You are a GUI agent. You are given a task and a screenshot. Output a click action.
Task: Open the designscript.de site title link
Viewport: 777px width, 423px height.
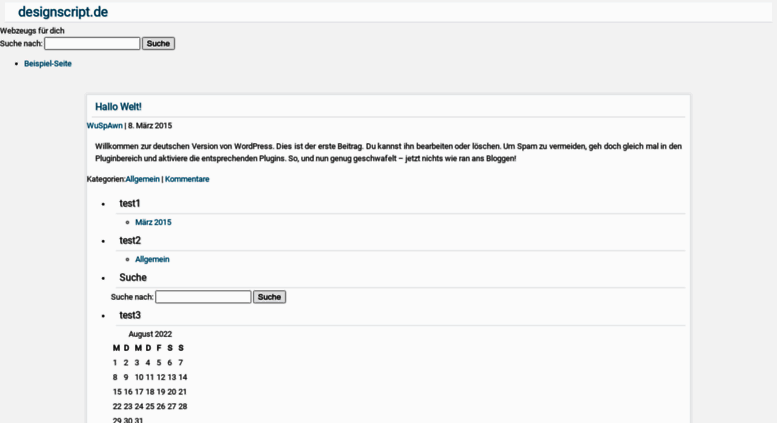tap(63, 12)
